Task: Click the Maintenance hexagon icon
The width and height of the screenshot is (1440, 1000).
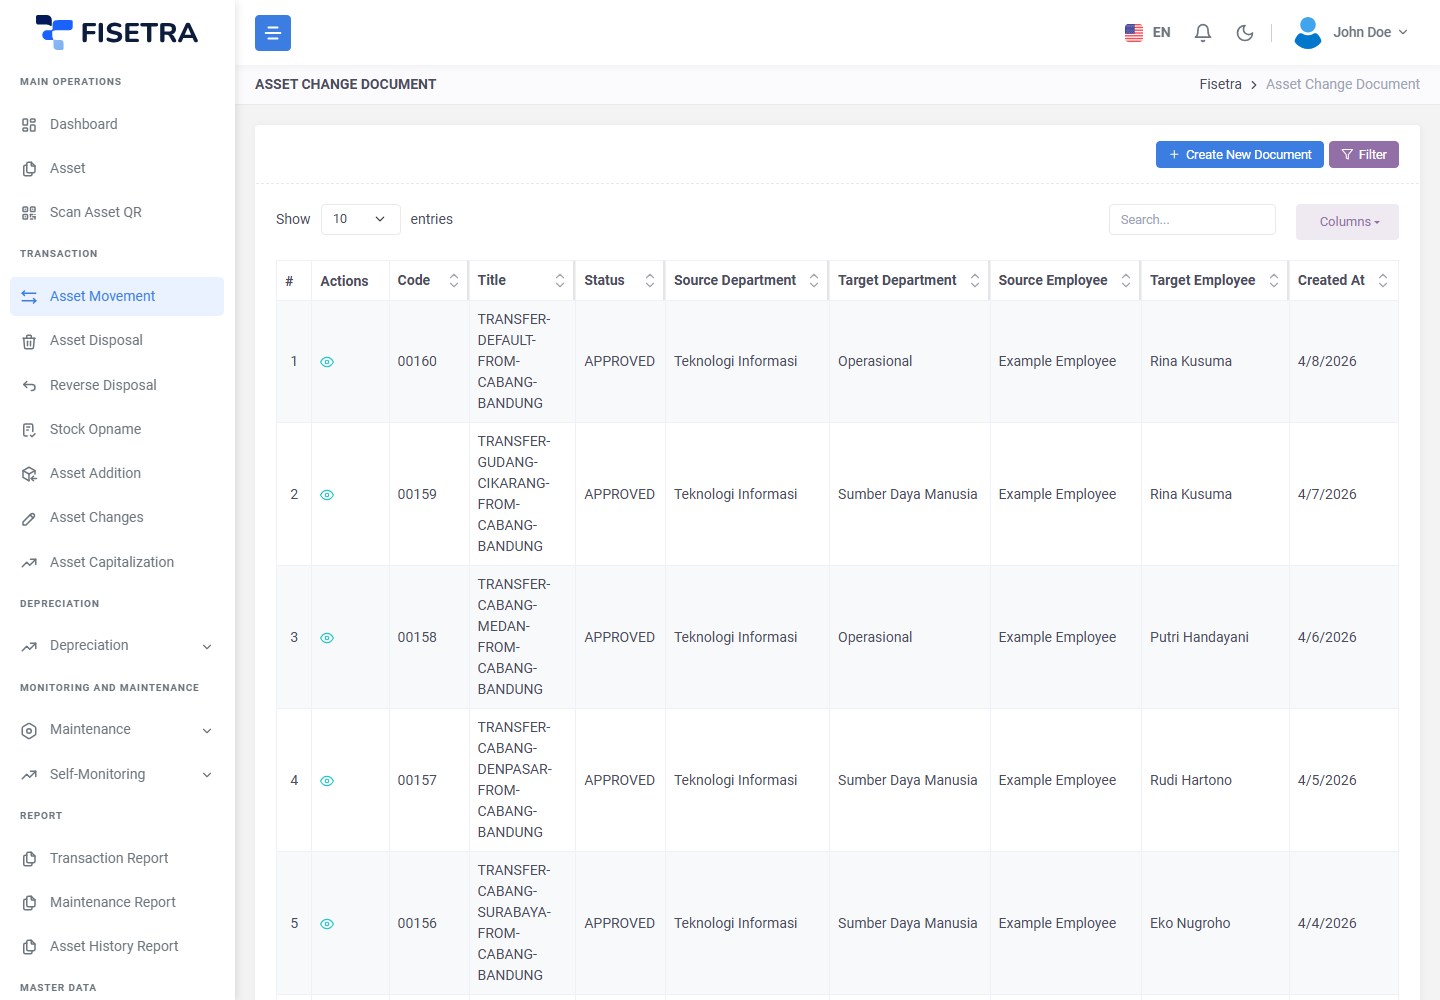Action: [29, 730]
